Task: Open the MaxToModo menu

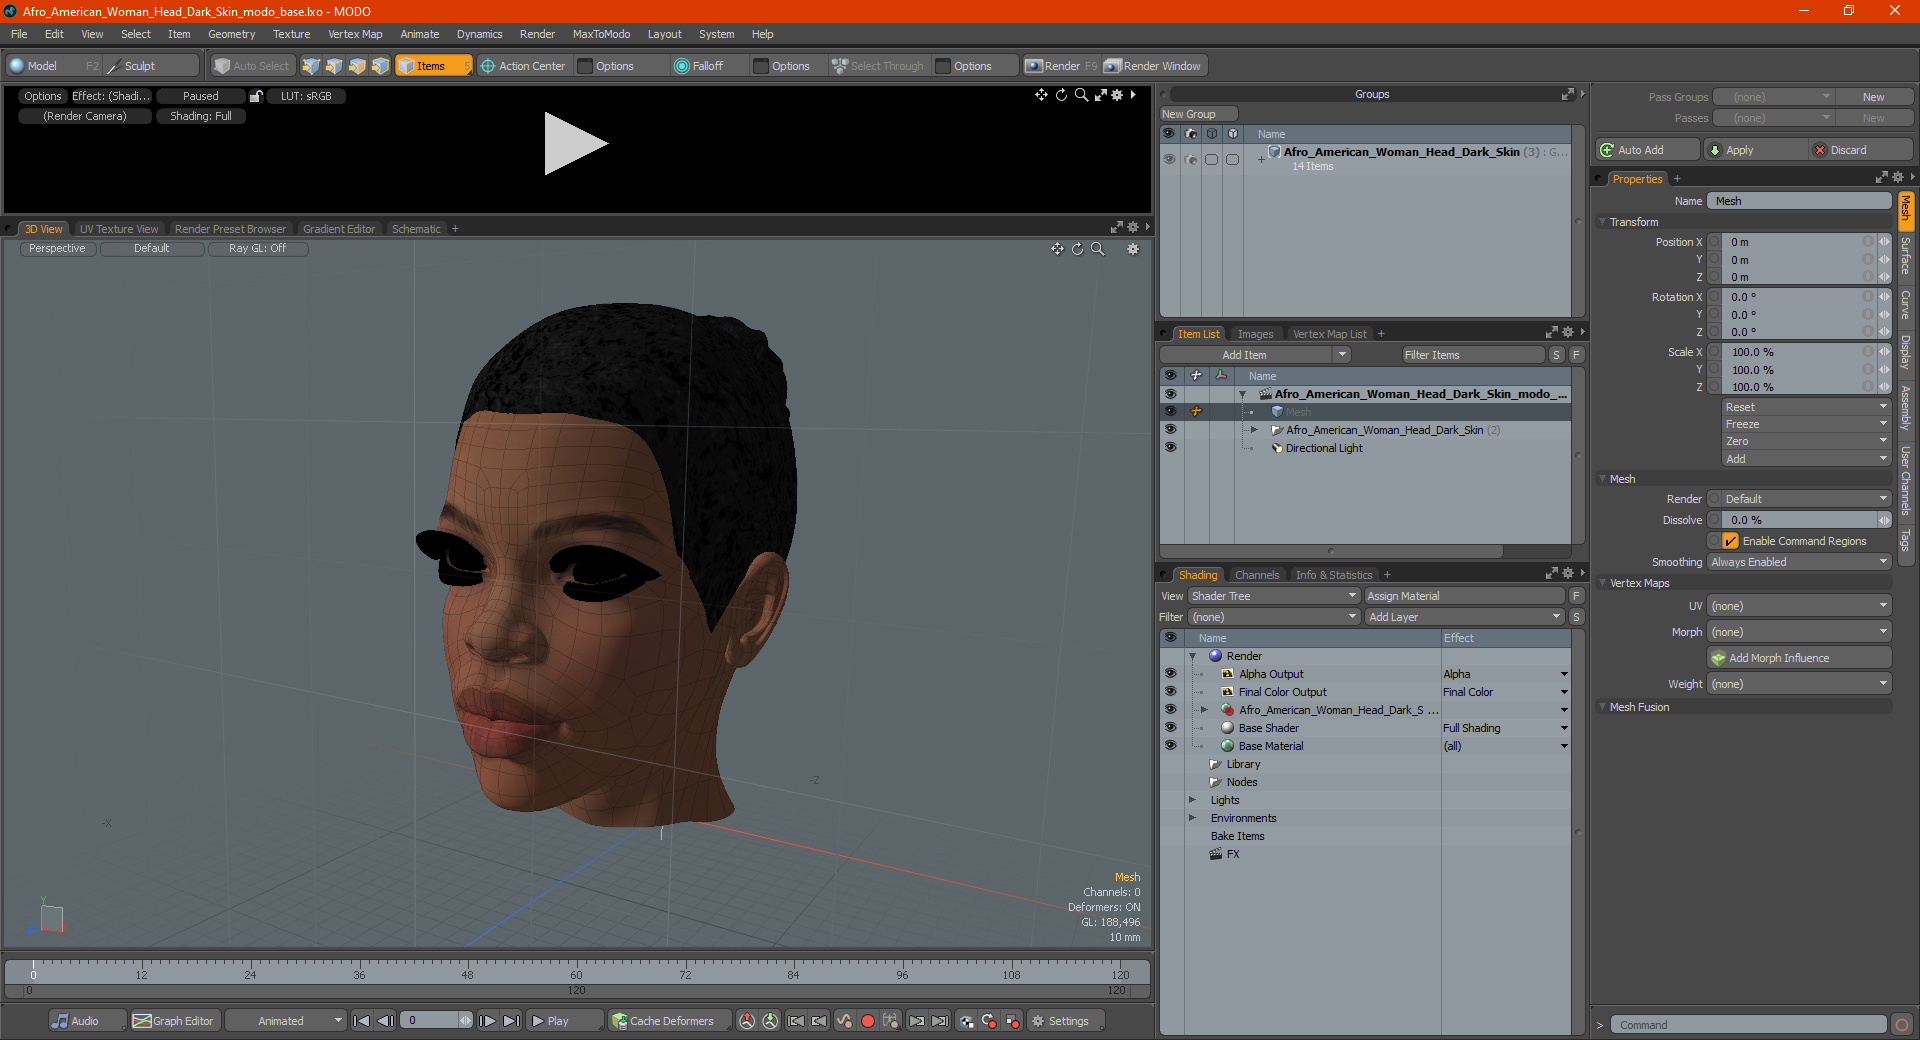Action: tap(601, 34)
